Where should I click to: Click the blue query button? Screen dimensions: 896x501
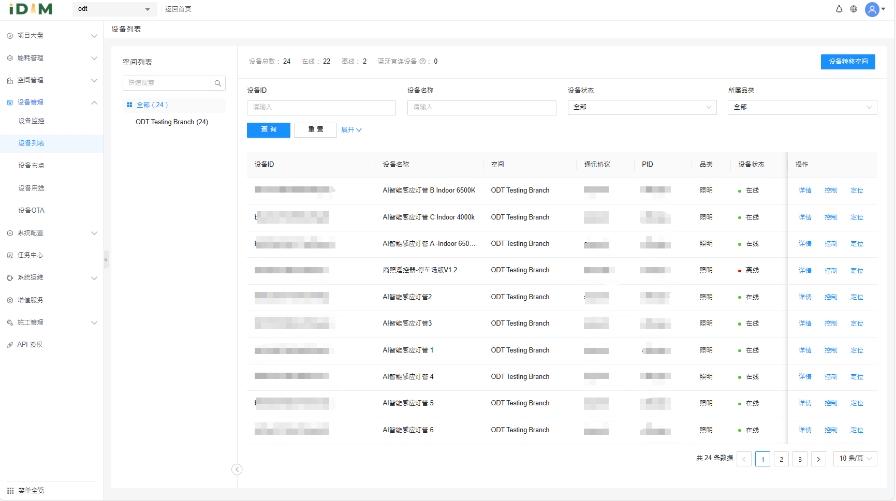tap(268, 130)
